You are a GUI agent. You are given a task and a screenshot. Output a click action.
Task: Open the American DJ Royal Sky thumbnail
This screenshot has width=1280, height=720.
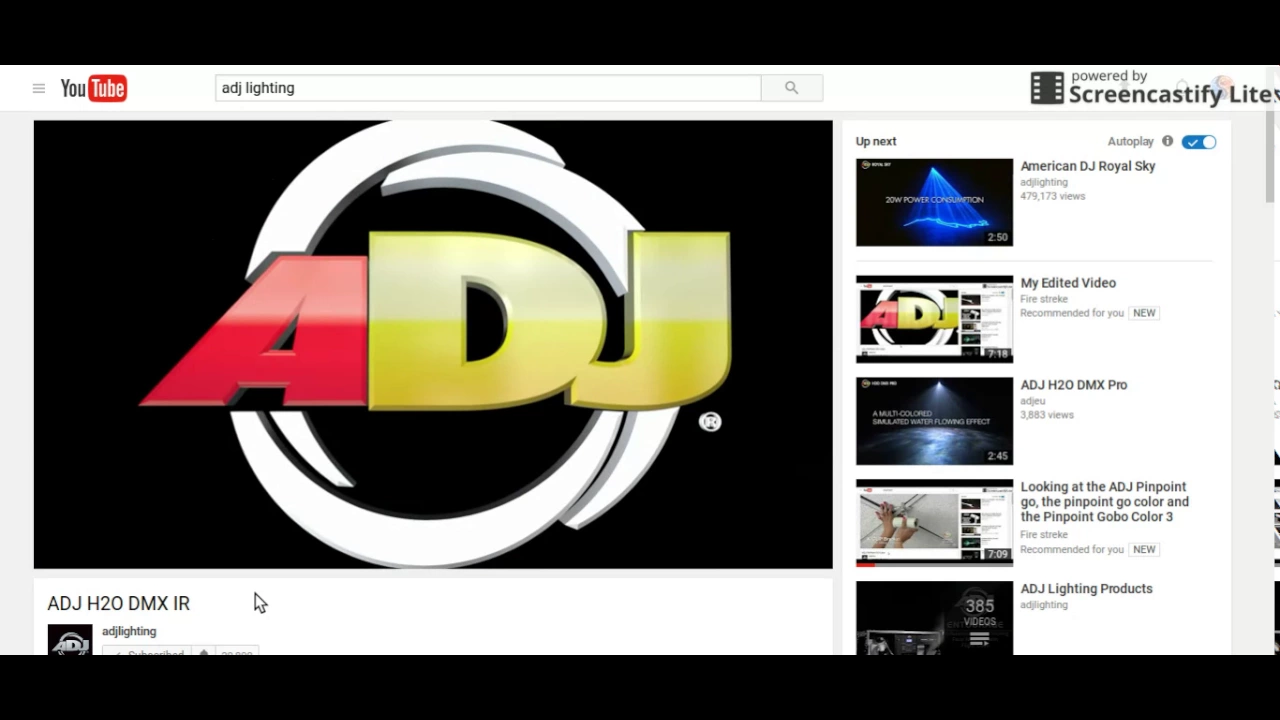pyautogui.click(x=934, y=202)
